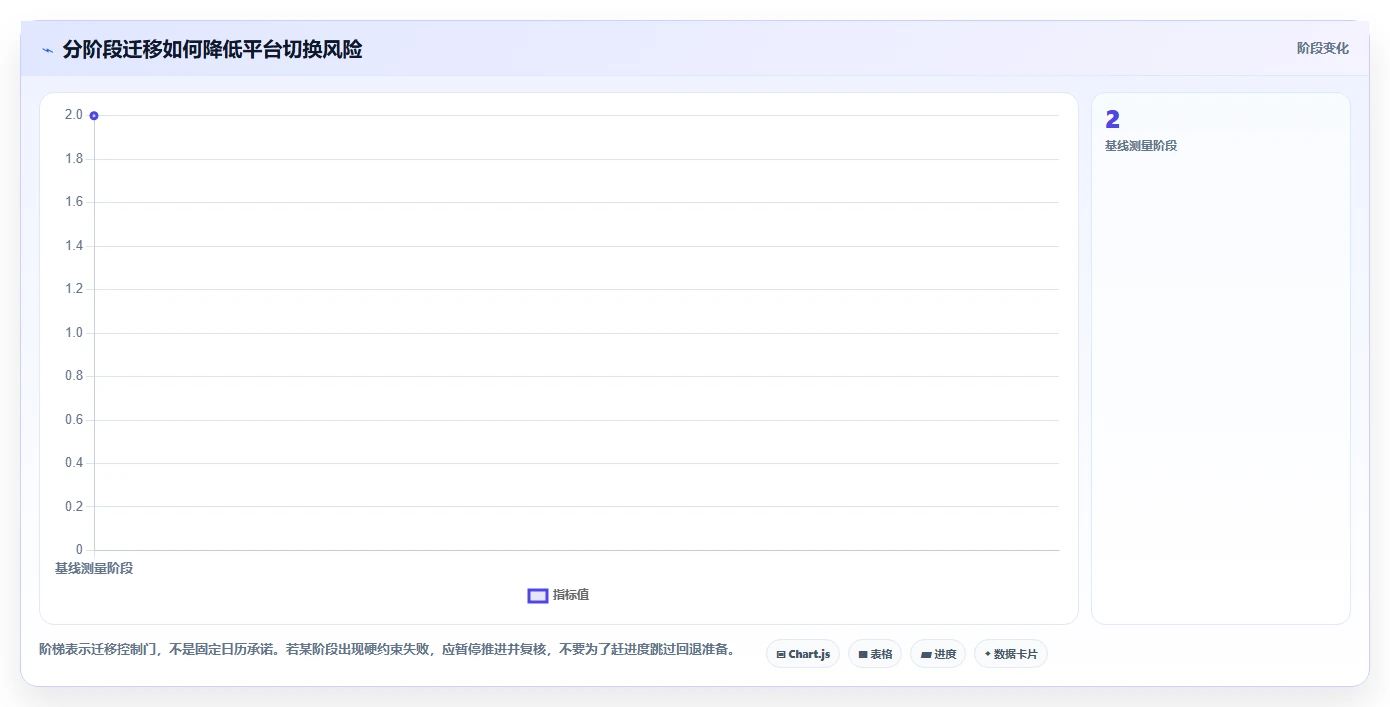The height and width of the screenshot is (707, 1390).
Task: Click the 进度 chip
Action: pos(938,654)
